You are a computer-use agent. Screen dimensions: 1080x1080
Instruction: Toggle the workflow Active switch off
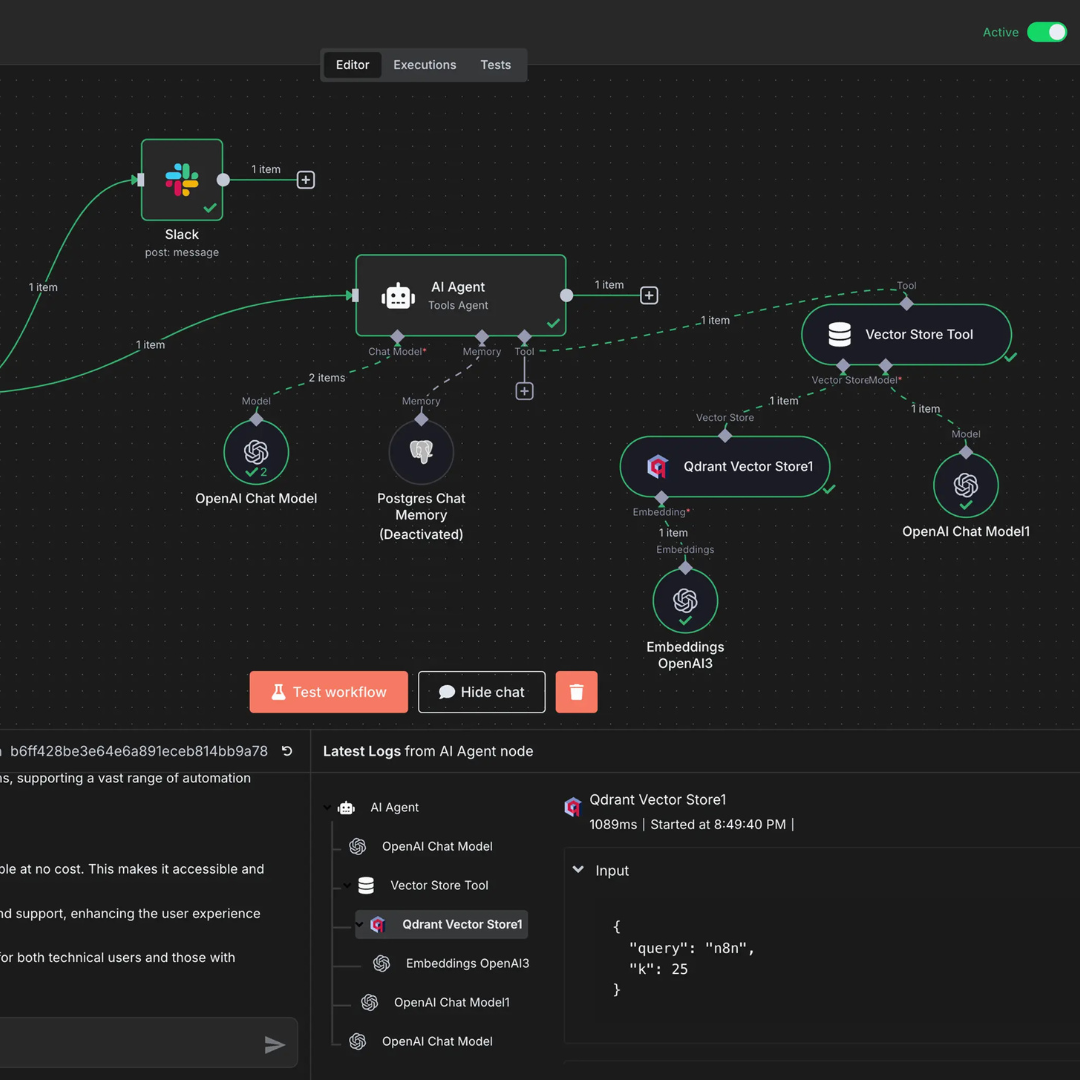(x=1047, y=32)
